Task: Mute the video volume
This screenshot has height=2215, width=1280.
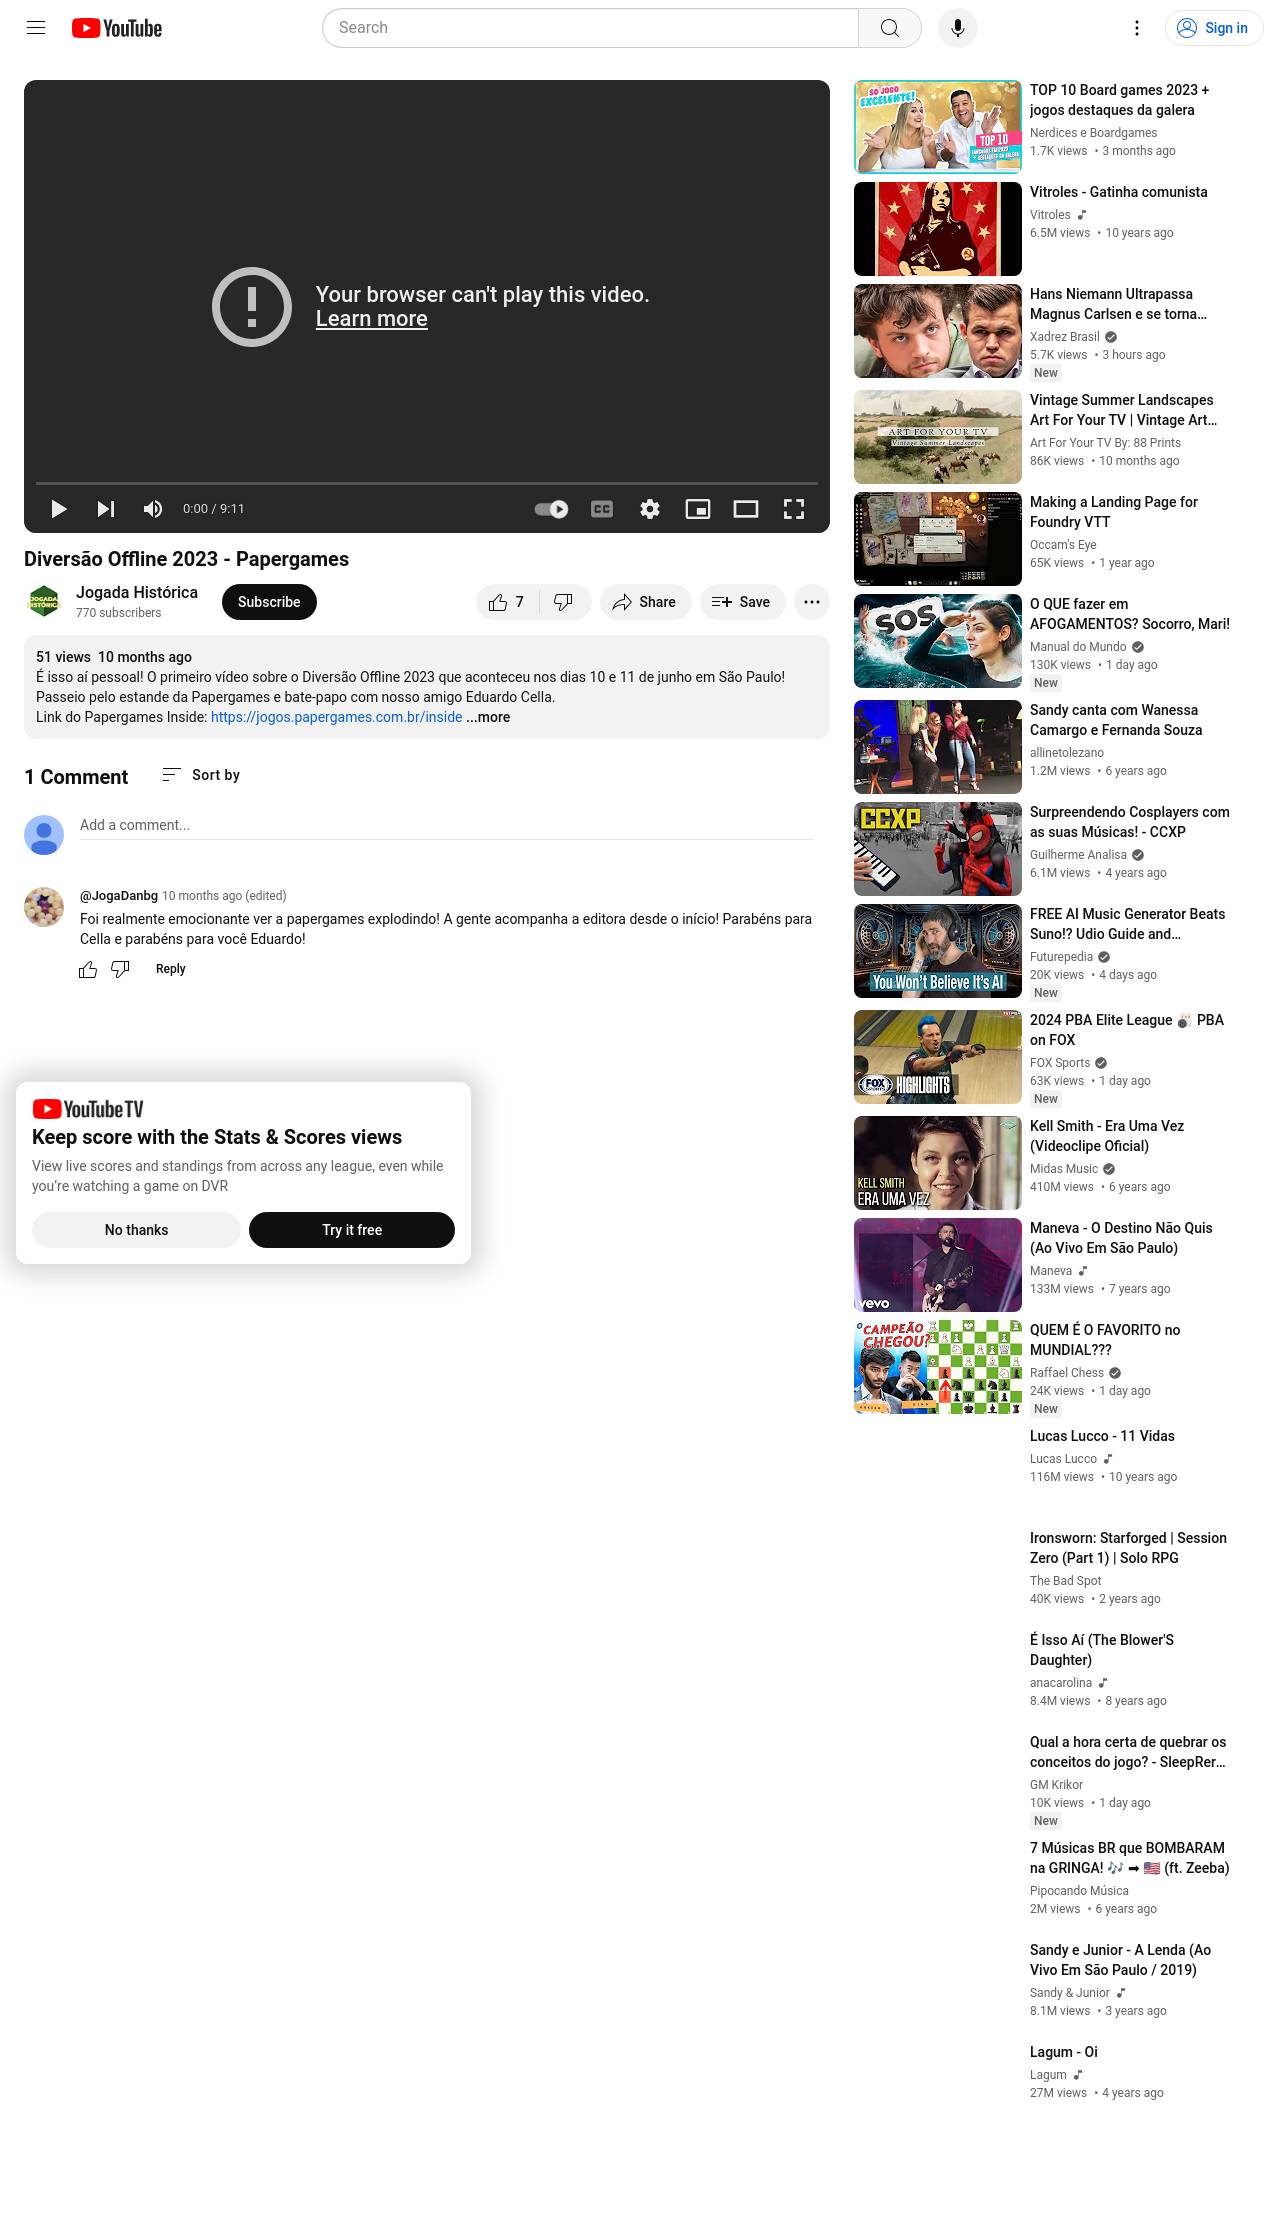Action: [x=153, y=509]
